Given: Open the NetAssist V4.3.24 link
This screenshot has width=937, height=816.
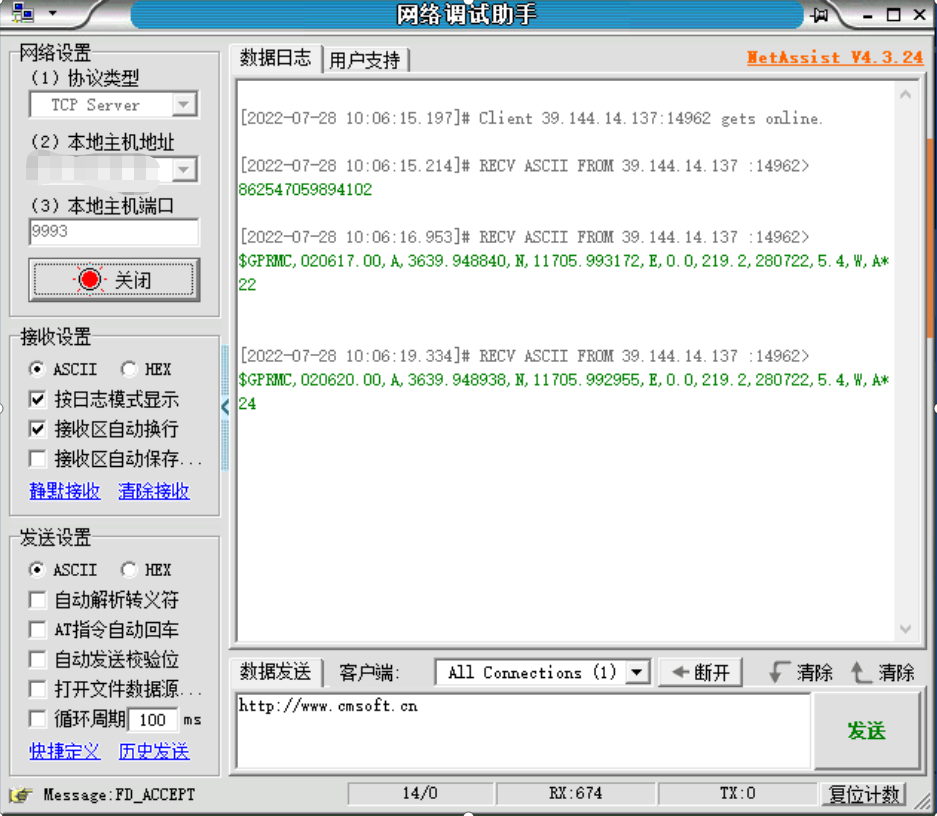Looking at the screenshot, I should point(834,57).
